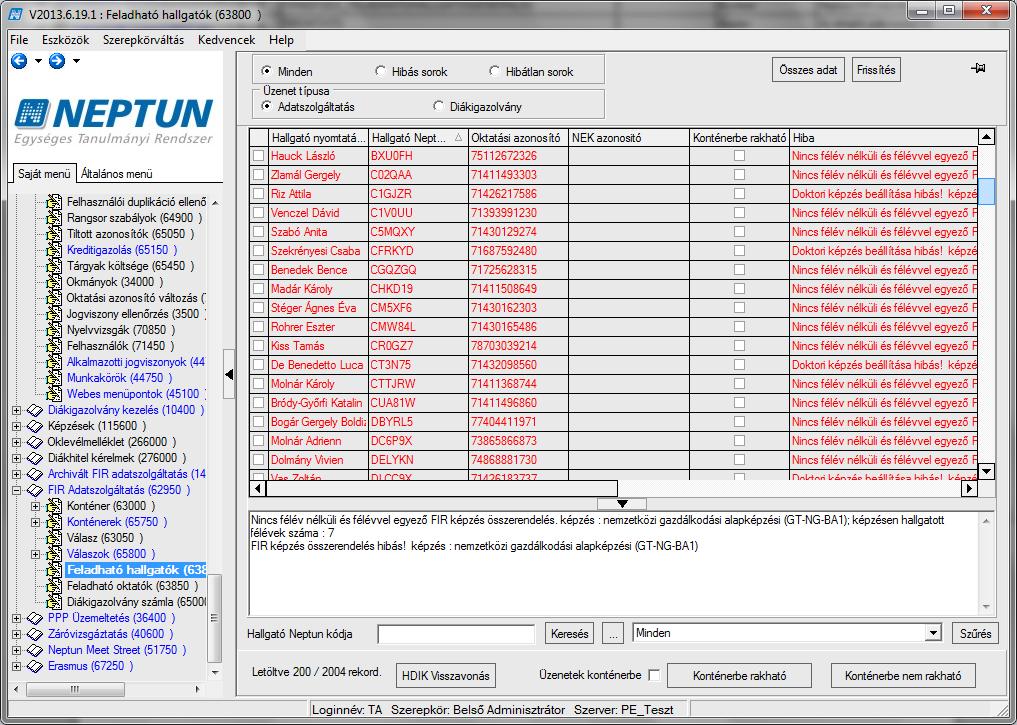Enable the Üzenetek konténerbe checkbox
This screenshot has width=1017, height=725.
point(654,675)
